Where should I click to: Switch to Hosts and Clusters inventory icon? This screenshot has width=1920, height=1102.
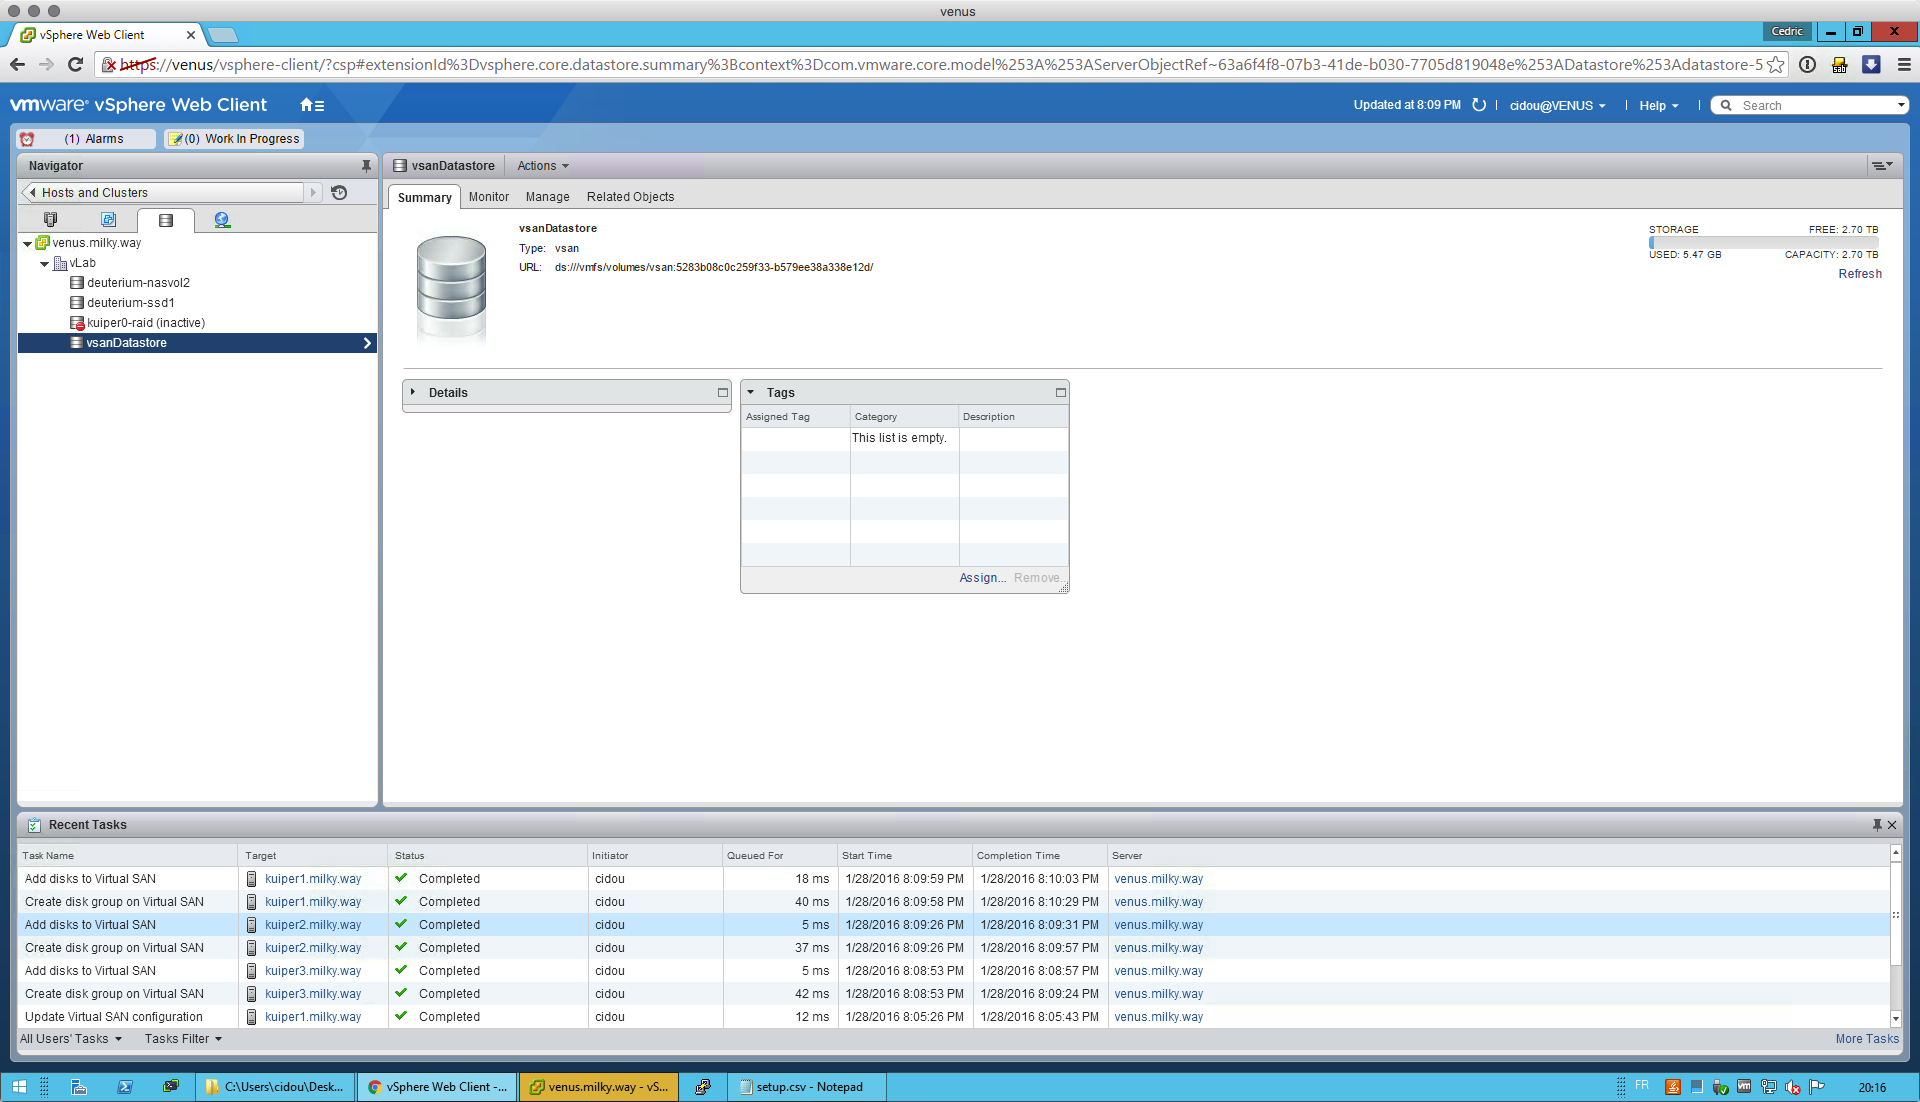click(x=51, y=220)
